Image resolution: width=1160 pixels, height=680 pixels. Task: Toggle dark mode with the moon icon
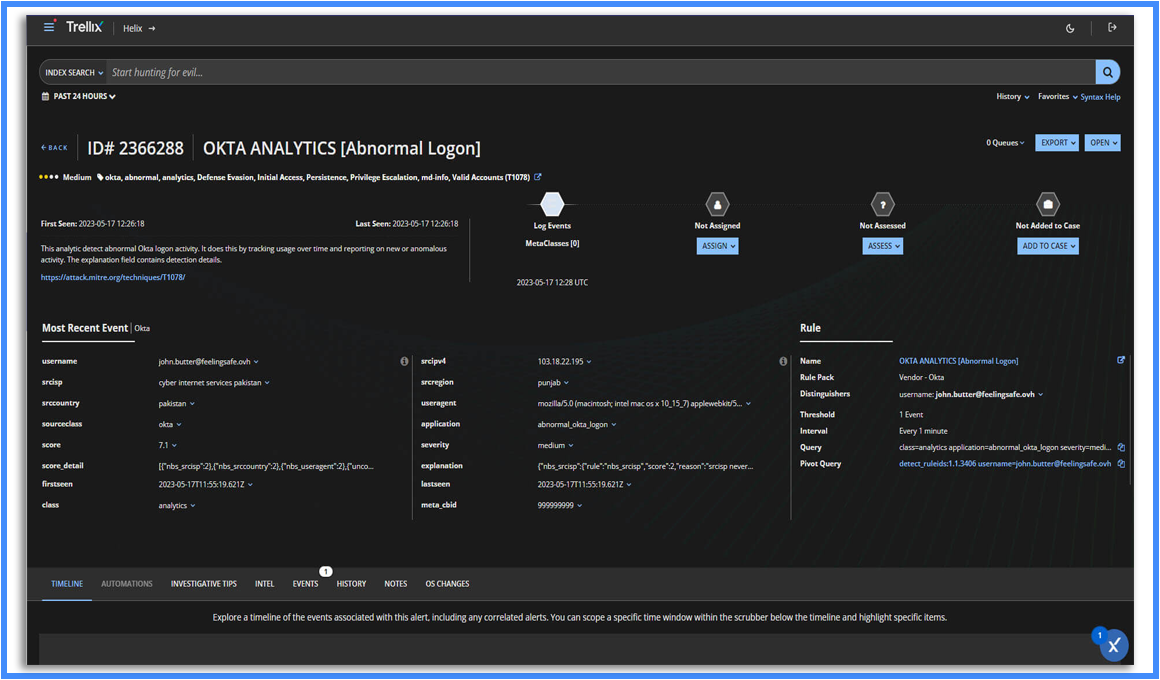coord(1070,28)
